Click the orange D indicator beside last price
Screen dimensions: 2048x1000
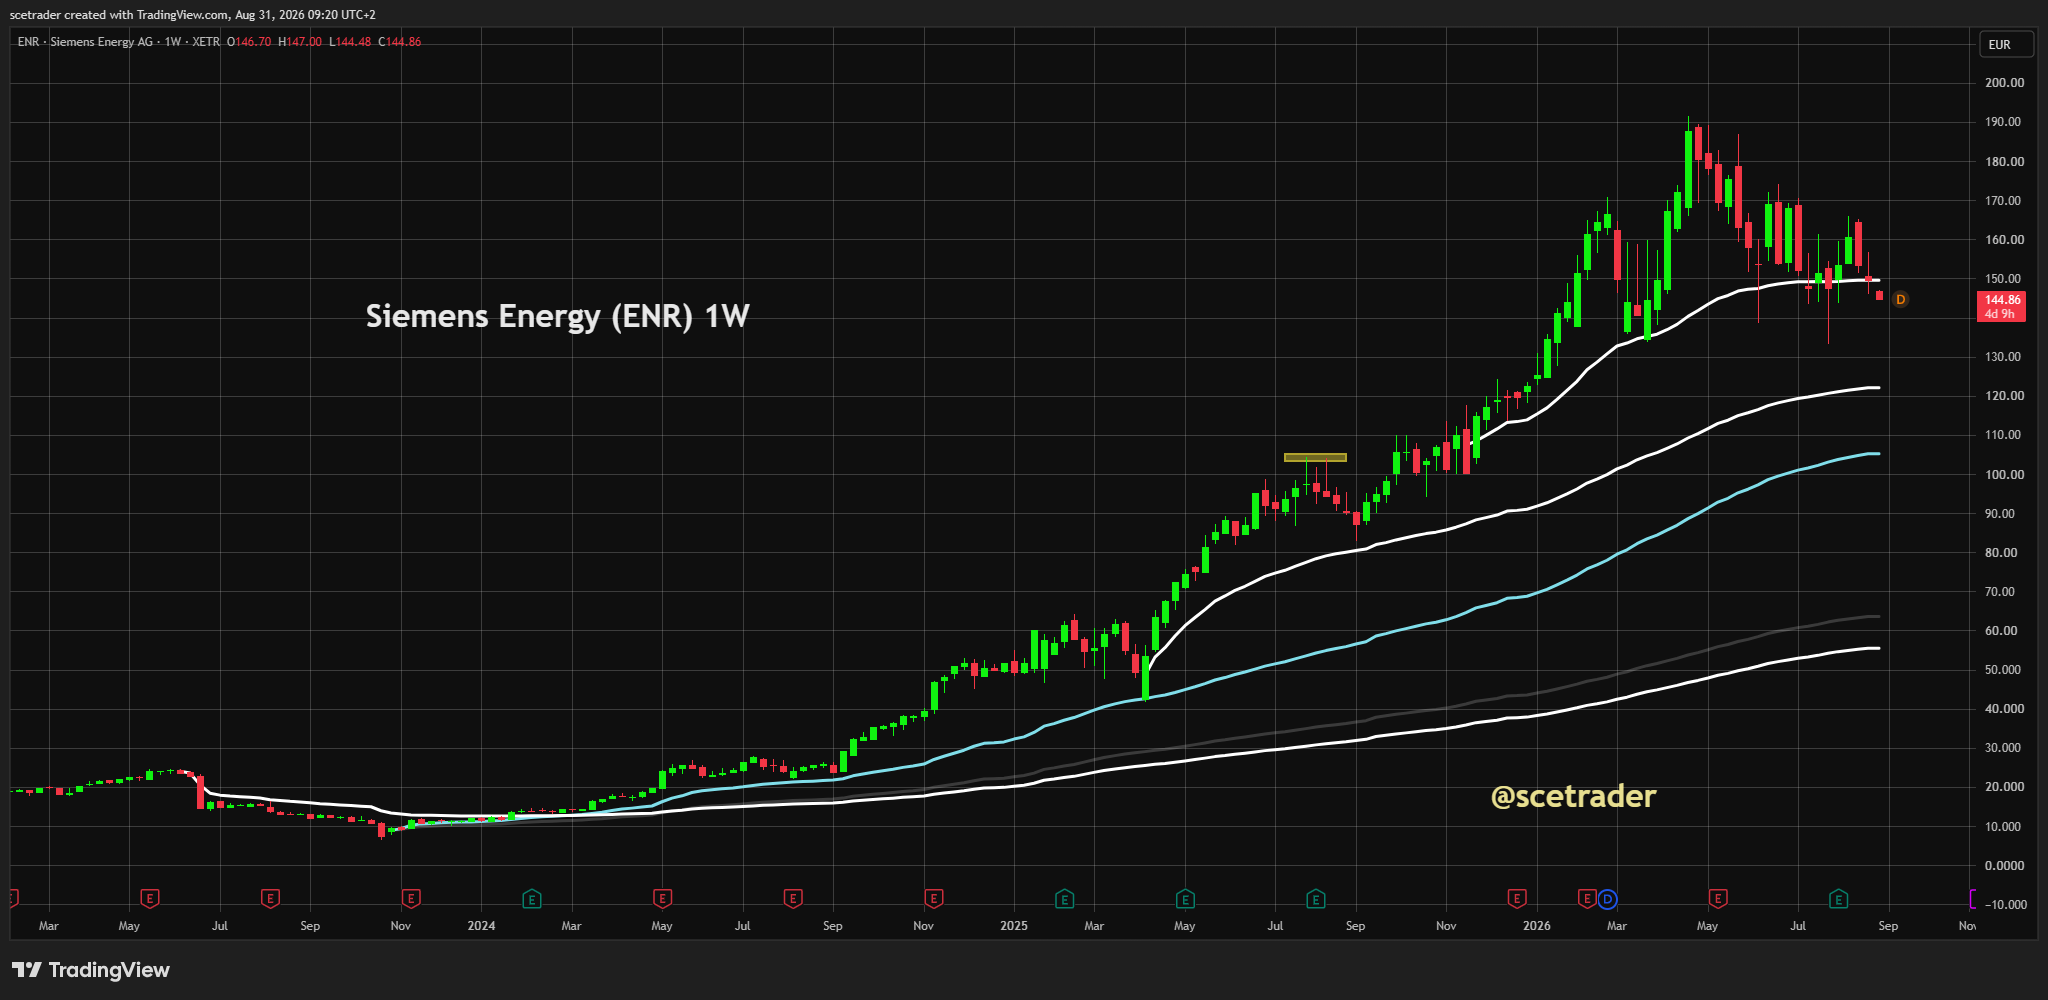point(1901,299)
